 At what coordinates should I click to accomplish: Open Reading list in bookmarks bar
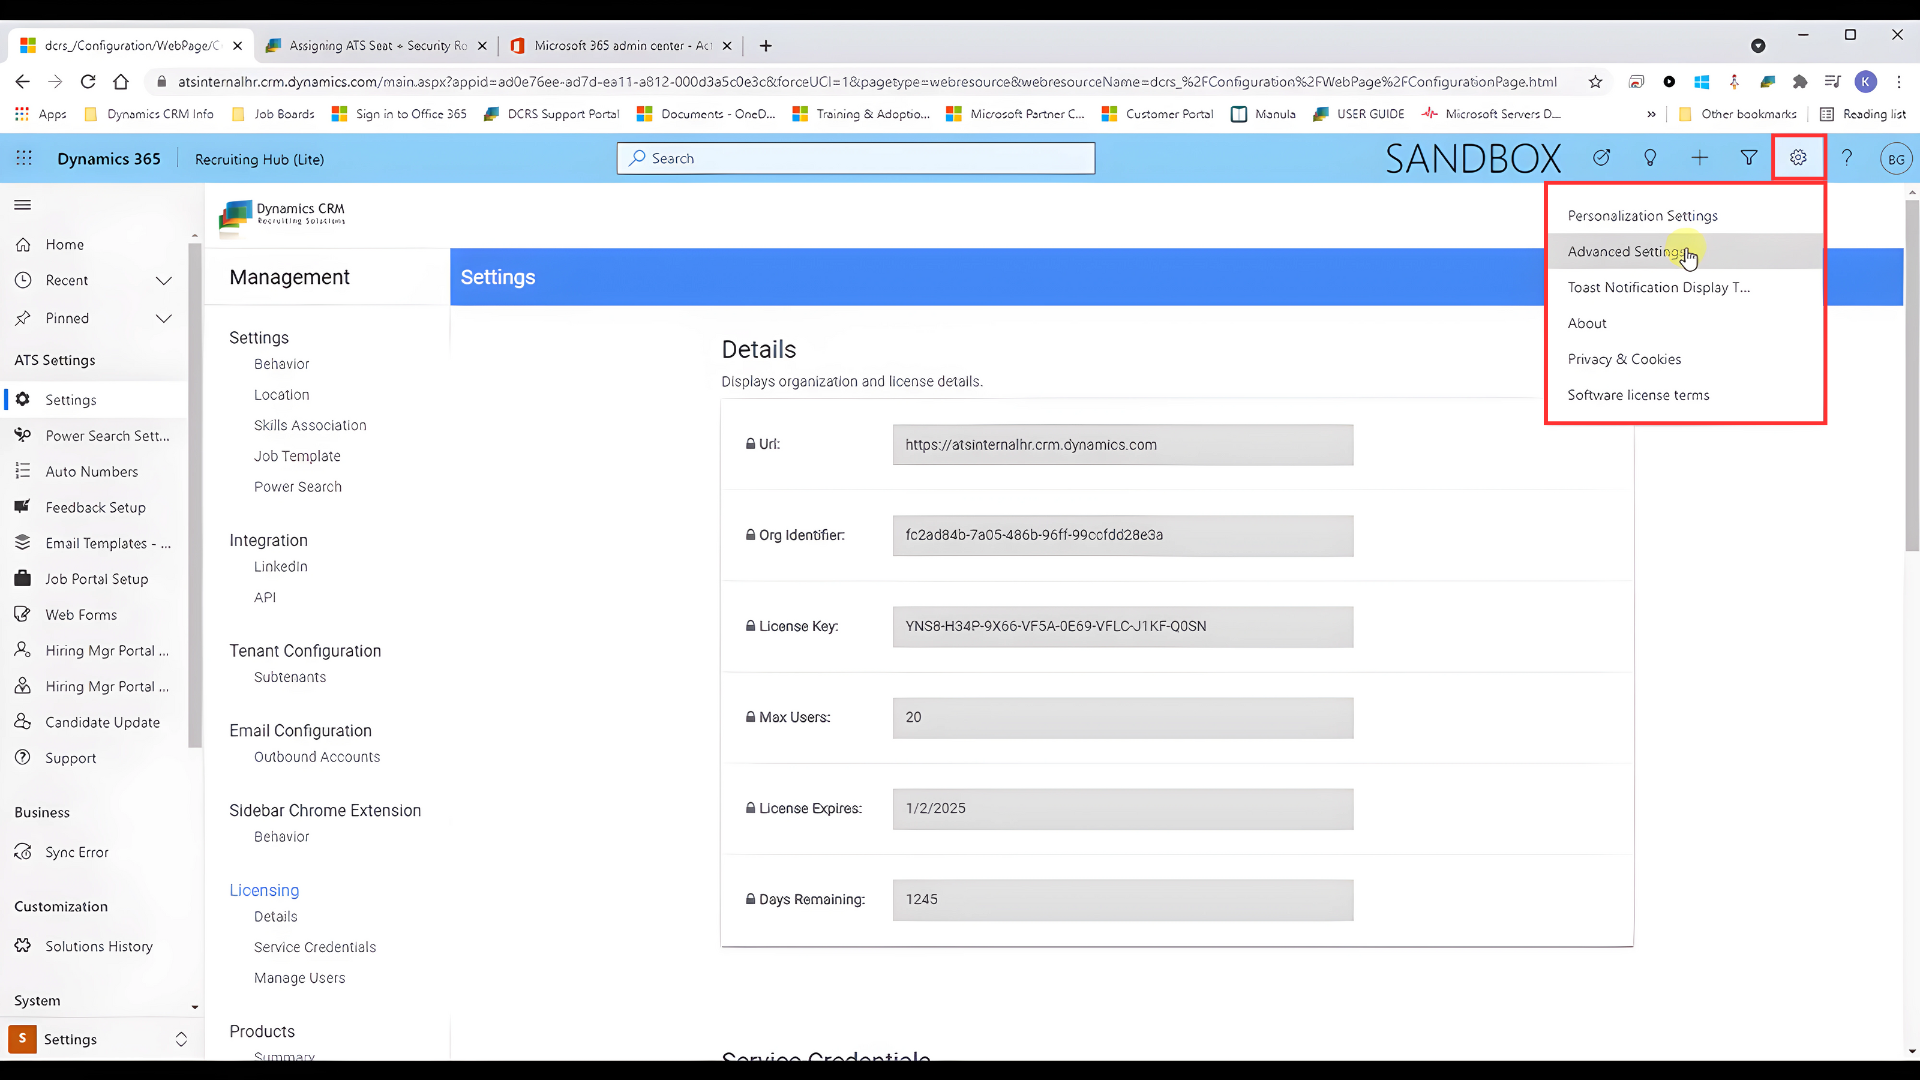click(1863, 114)
